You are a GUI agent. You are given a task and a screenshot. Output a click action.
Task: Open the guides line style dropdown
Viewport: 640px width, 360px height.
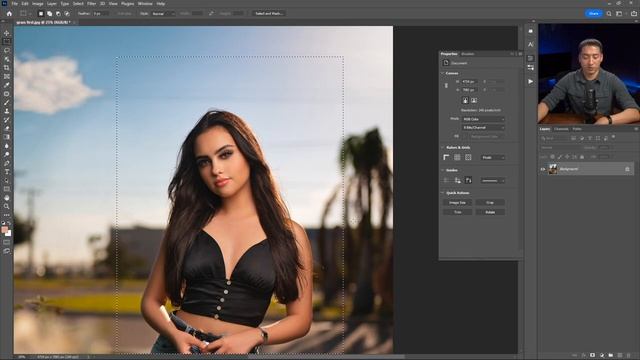[493, 180]
